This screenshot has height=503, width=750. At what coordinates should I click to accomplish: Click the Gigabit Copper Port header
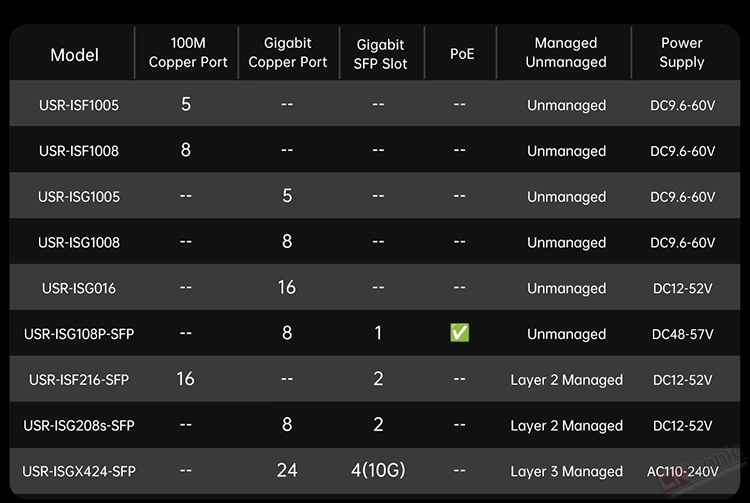coord(287,53)
